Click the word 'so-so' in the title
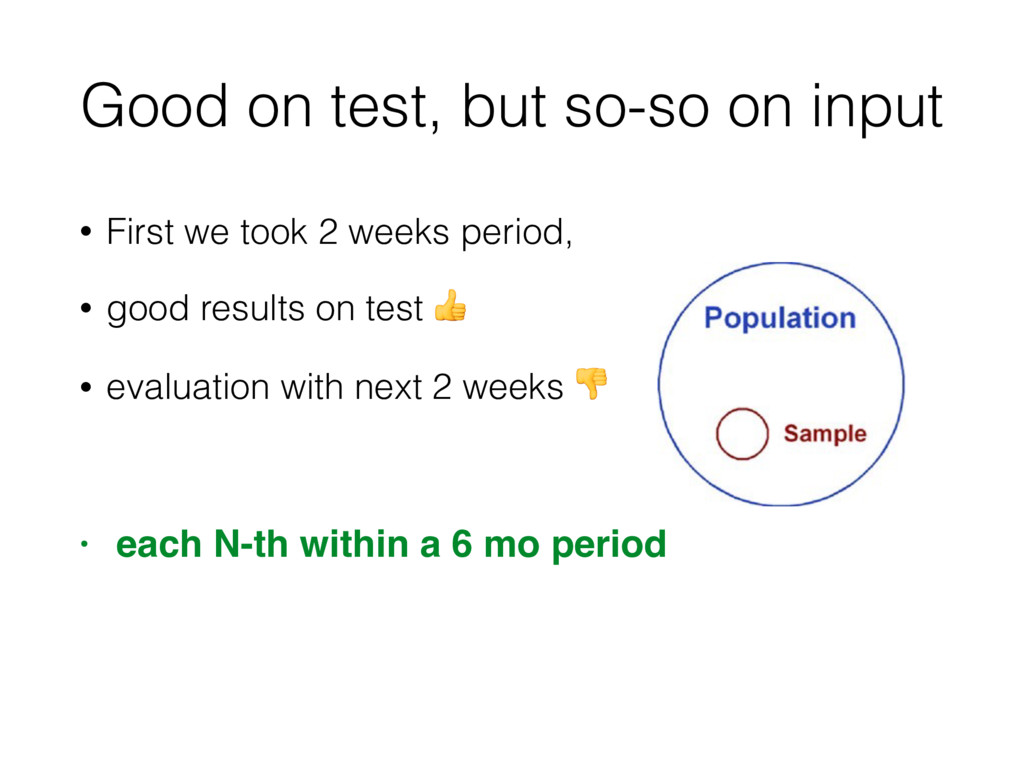 click(x=636, y=108)
